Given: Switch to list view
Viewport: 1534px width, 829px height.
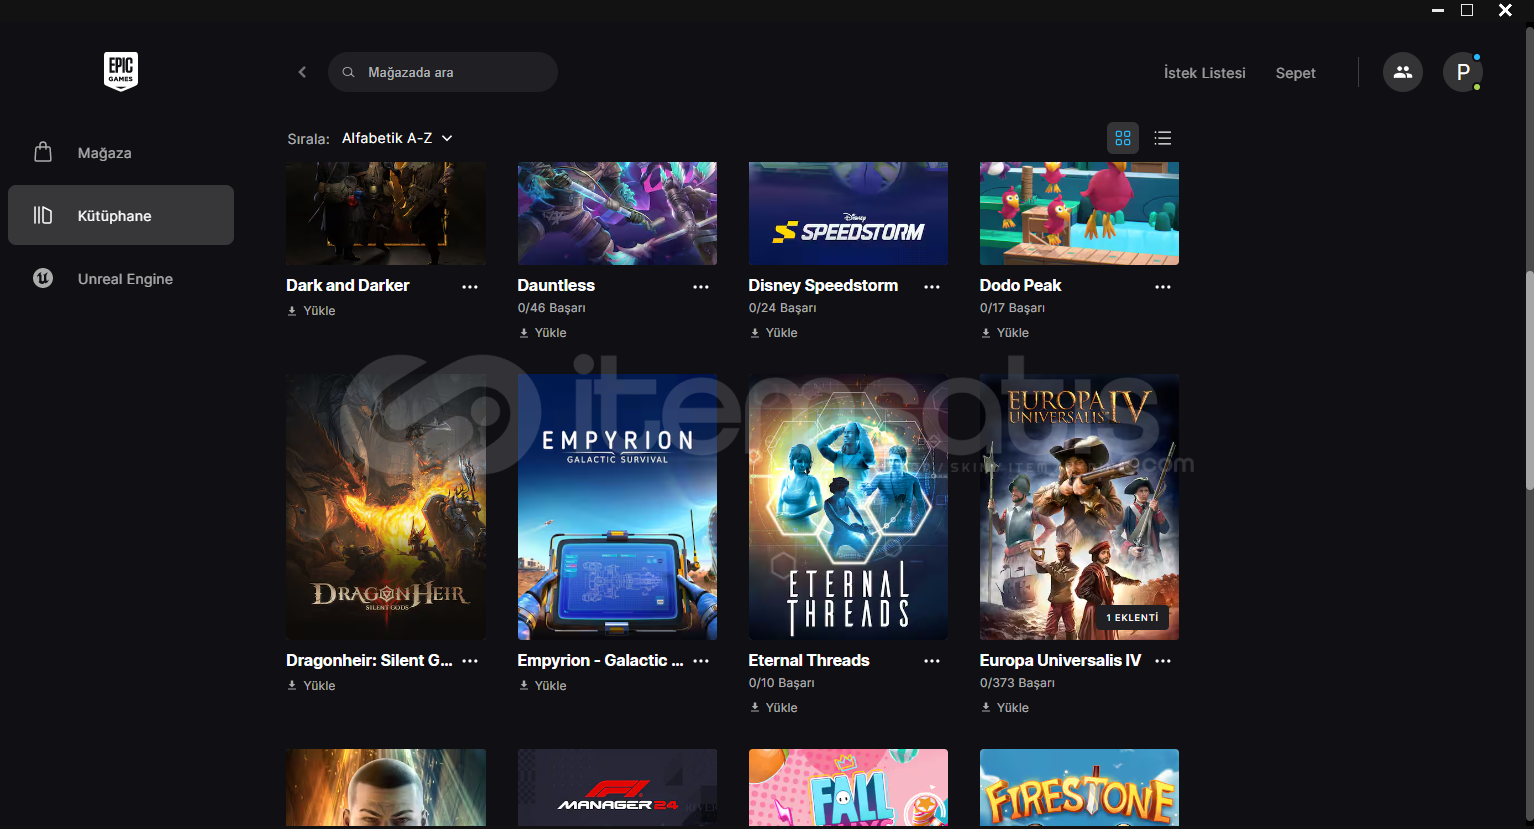Looking at the screenshot, I should (x=1162, y=138).
